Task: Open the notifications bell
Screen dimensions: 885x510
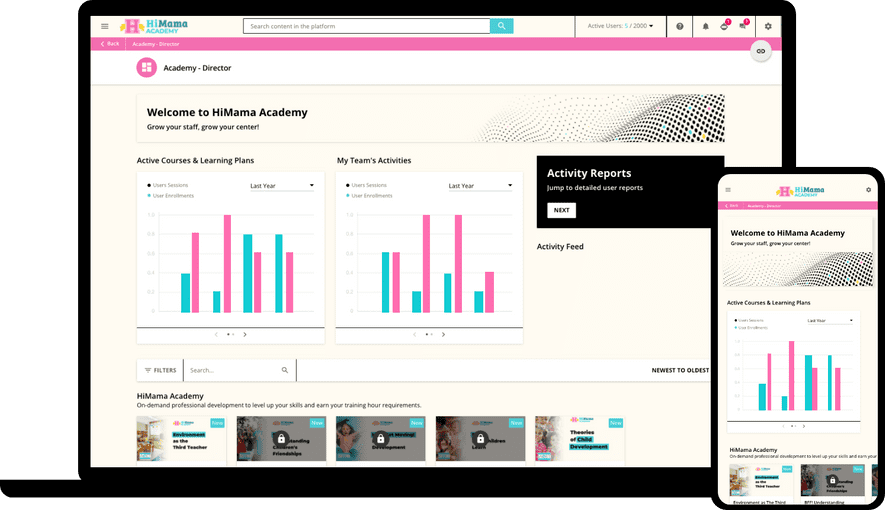Action: [706, 26]
